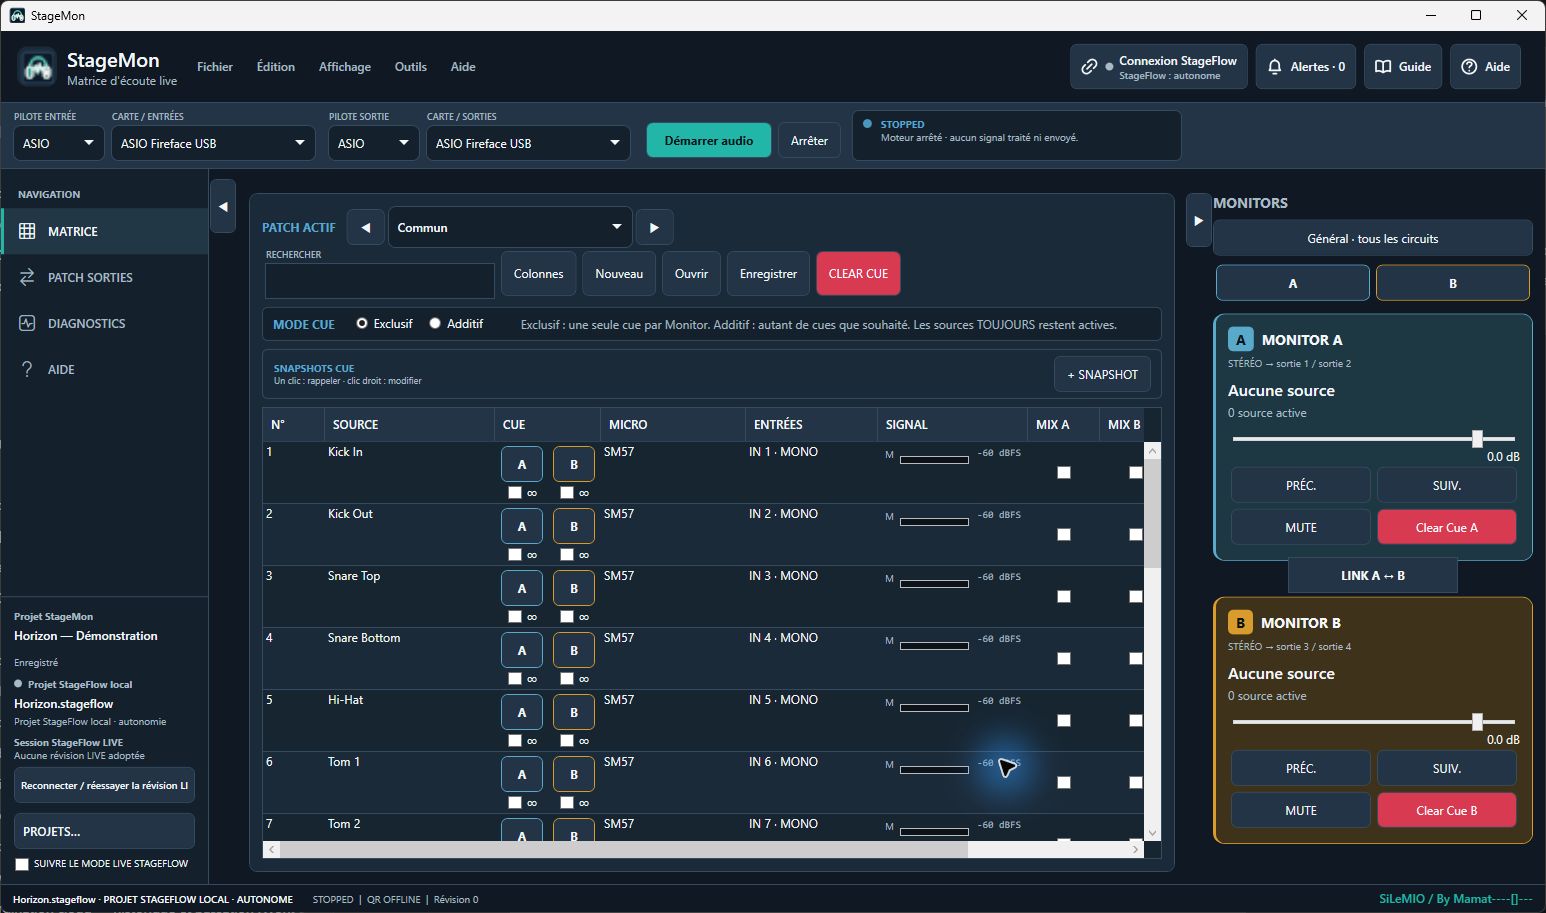
Task: Open the Guide book icon button
Action: click(1383, 67)
